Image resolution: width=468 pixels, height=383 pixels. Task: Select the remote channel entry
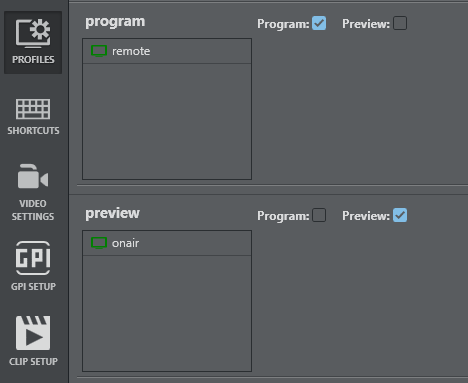click(x=167, y=51)
